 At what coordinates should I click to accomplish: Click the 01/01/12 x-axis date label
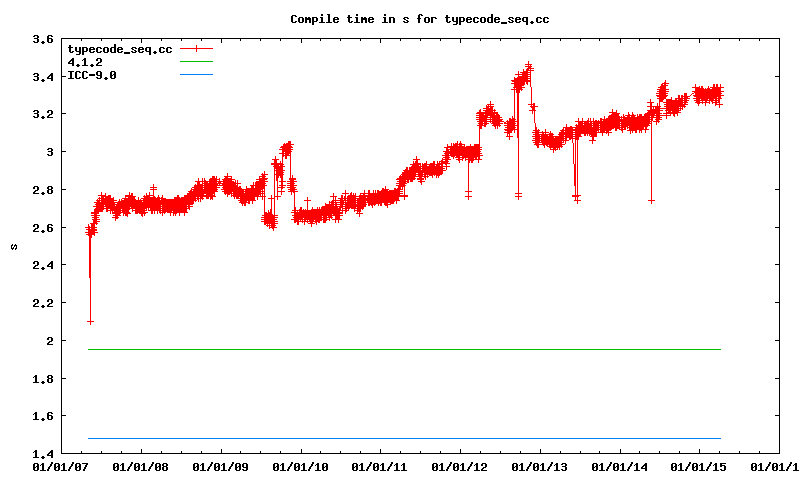[459, 467]
